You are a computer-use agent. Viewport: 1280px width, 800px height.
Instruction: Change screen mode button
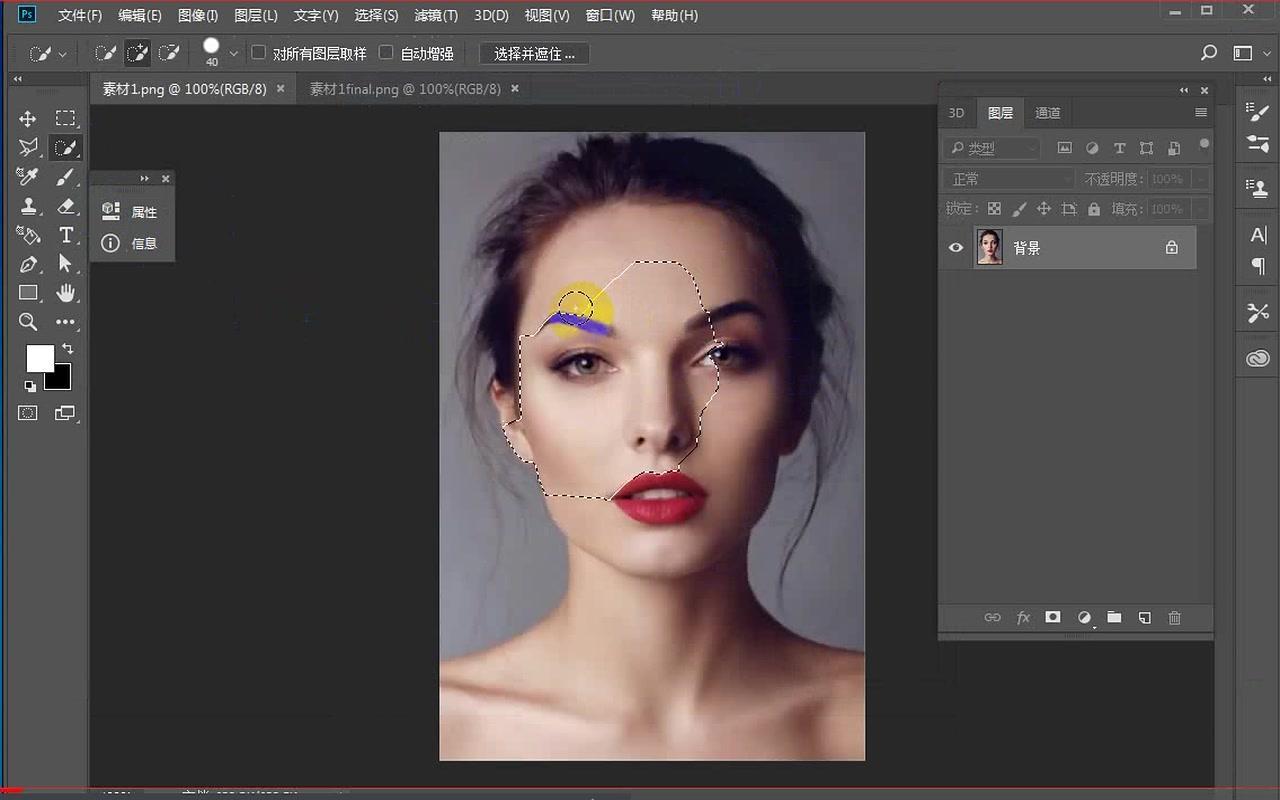coord(65,413)
